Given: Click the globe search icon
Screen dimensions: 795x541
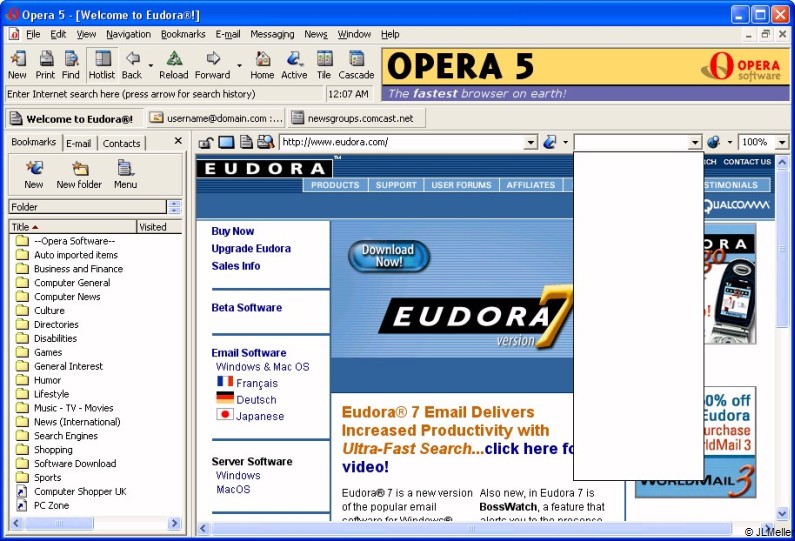Looking at the screenshot, I should point(713,142).
